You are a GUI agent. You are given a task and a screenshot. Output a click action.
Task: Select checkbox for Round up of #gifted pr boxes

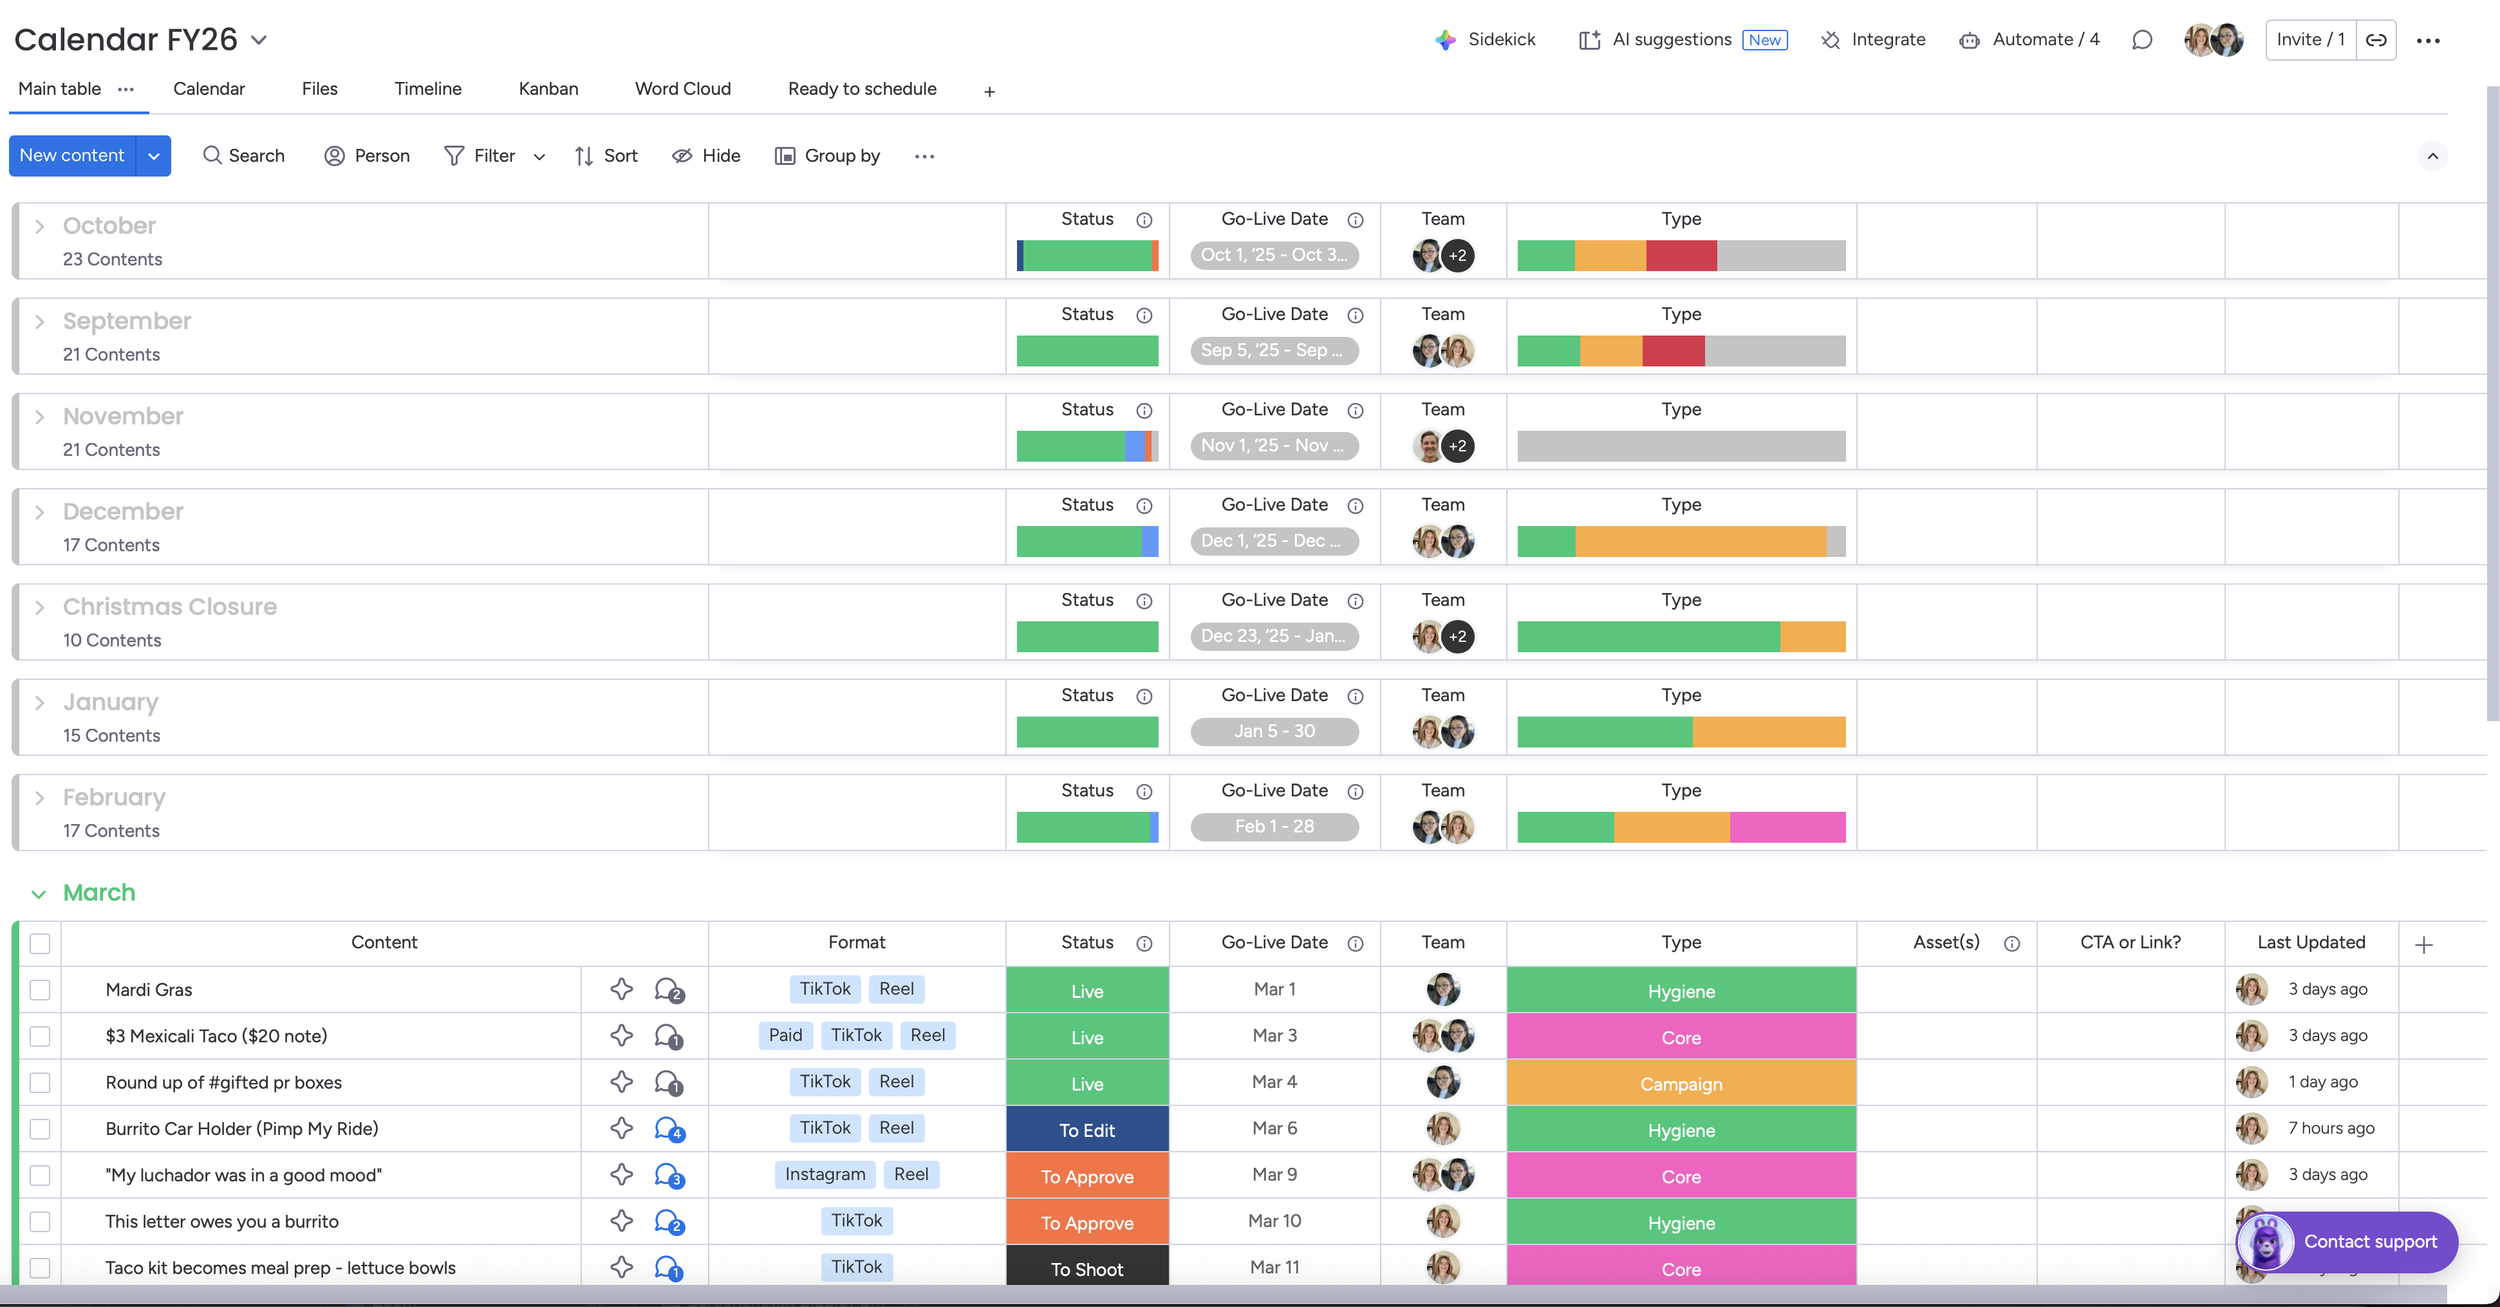[x=40, y=1083]
